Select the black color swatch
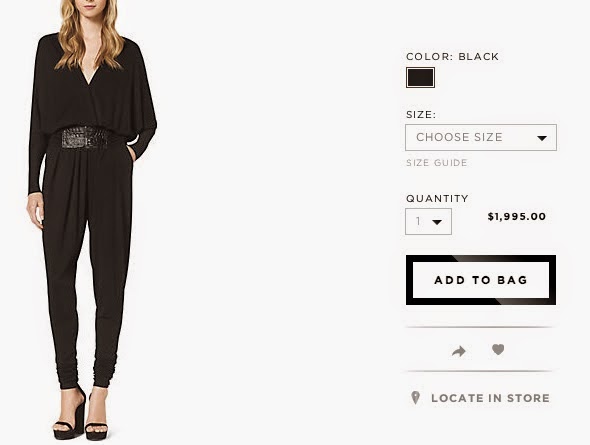 point(420,77)
